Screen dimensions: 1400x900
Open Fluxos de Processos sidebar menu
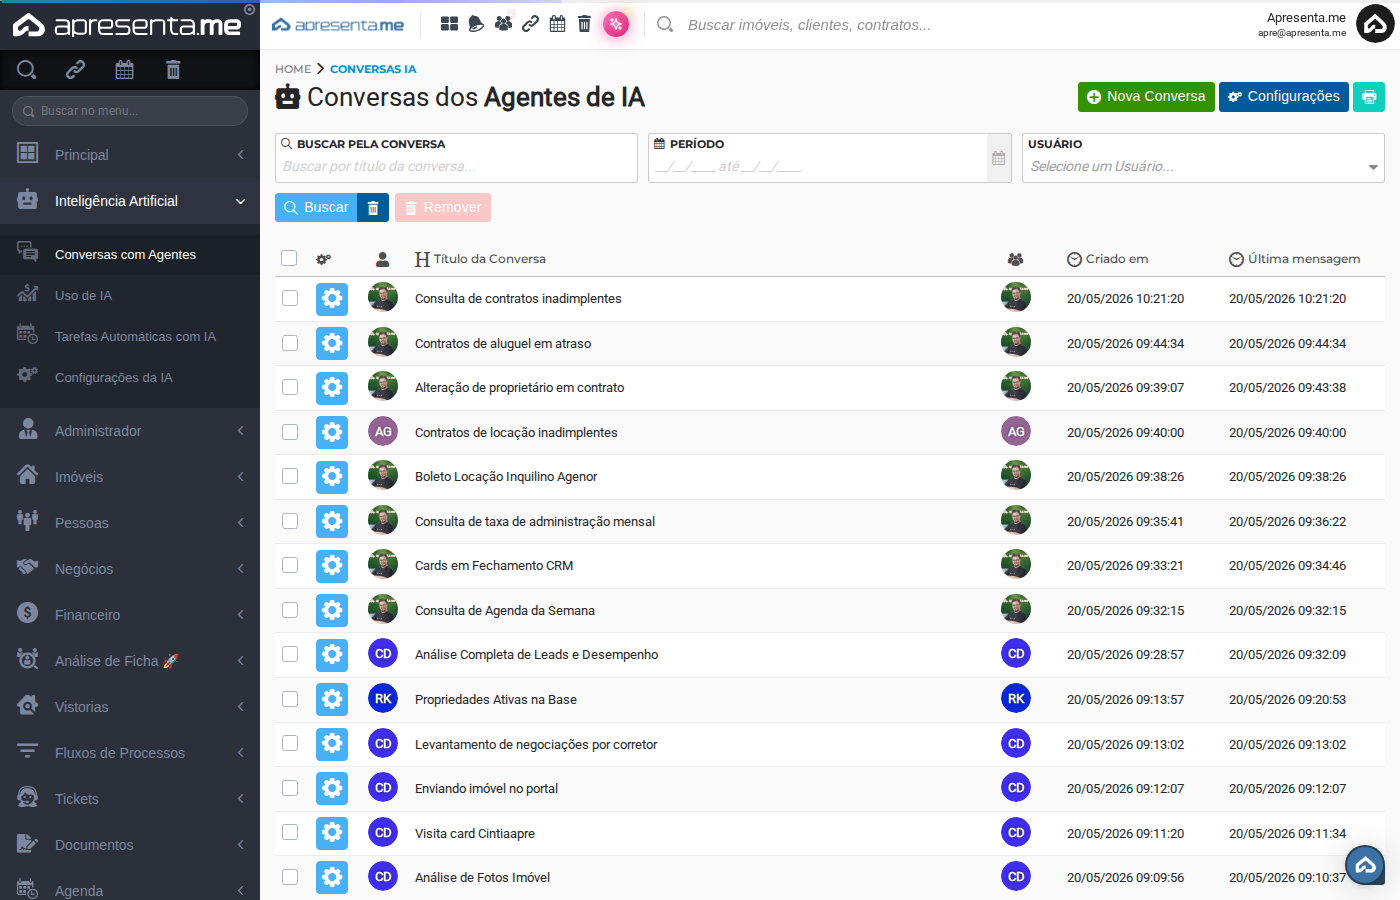(130, 753)
